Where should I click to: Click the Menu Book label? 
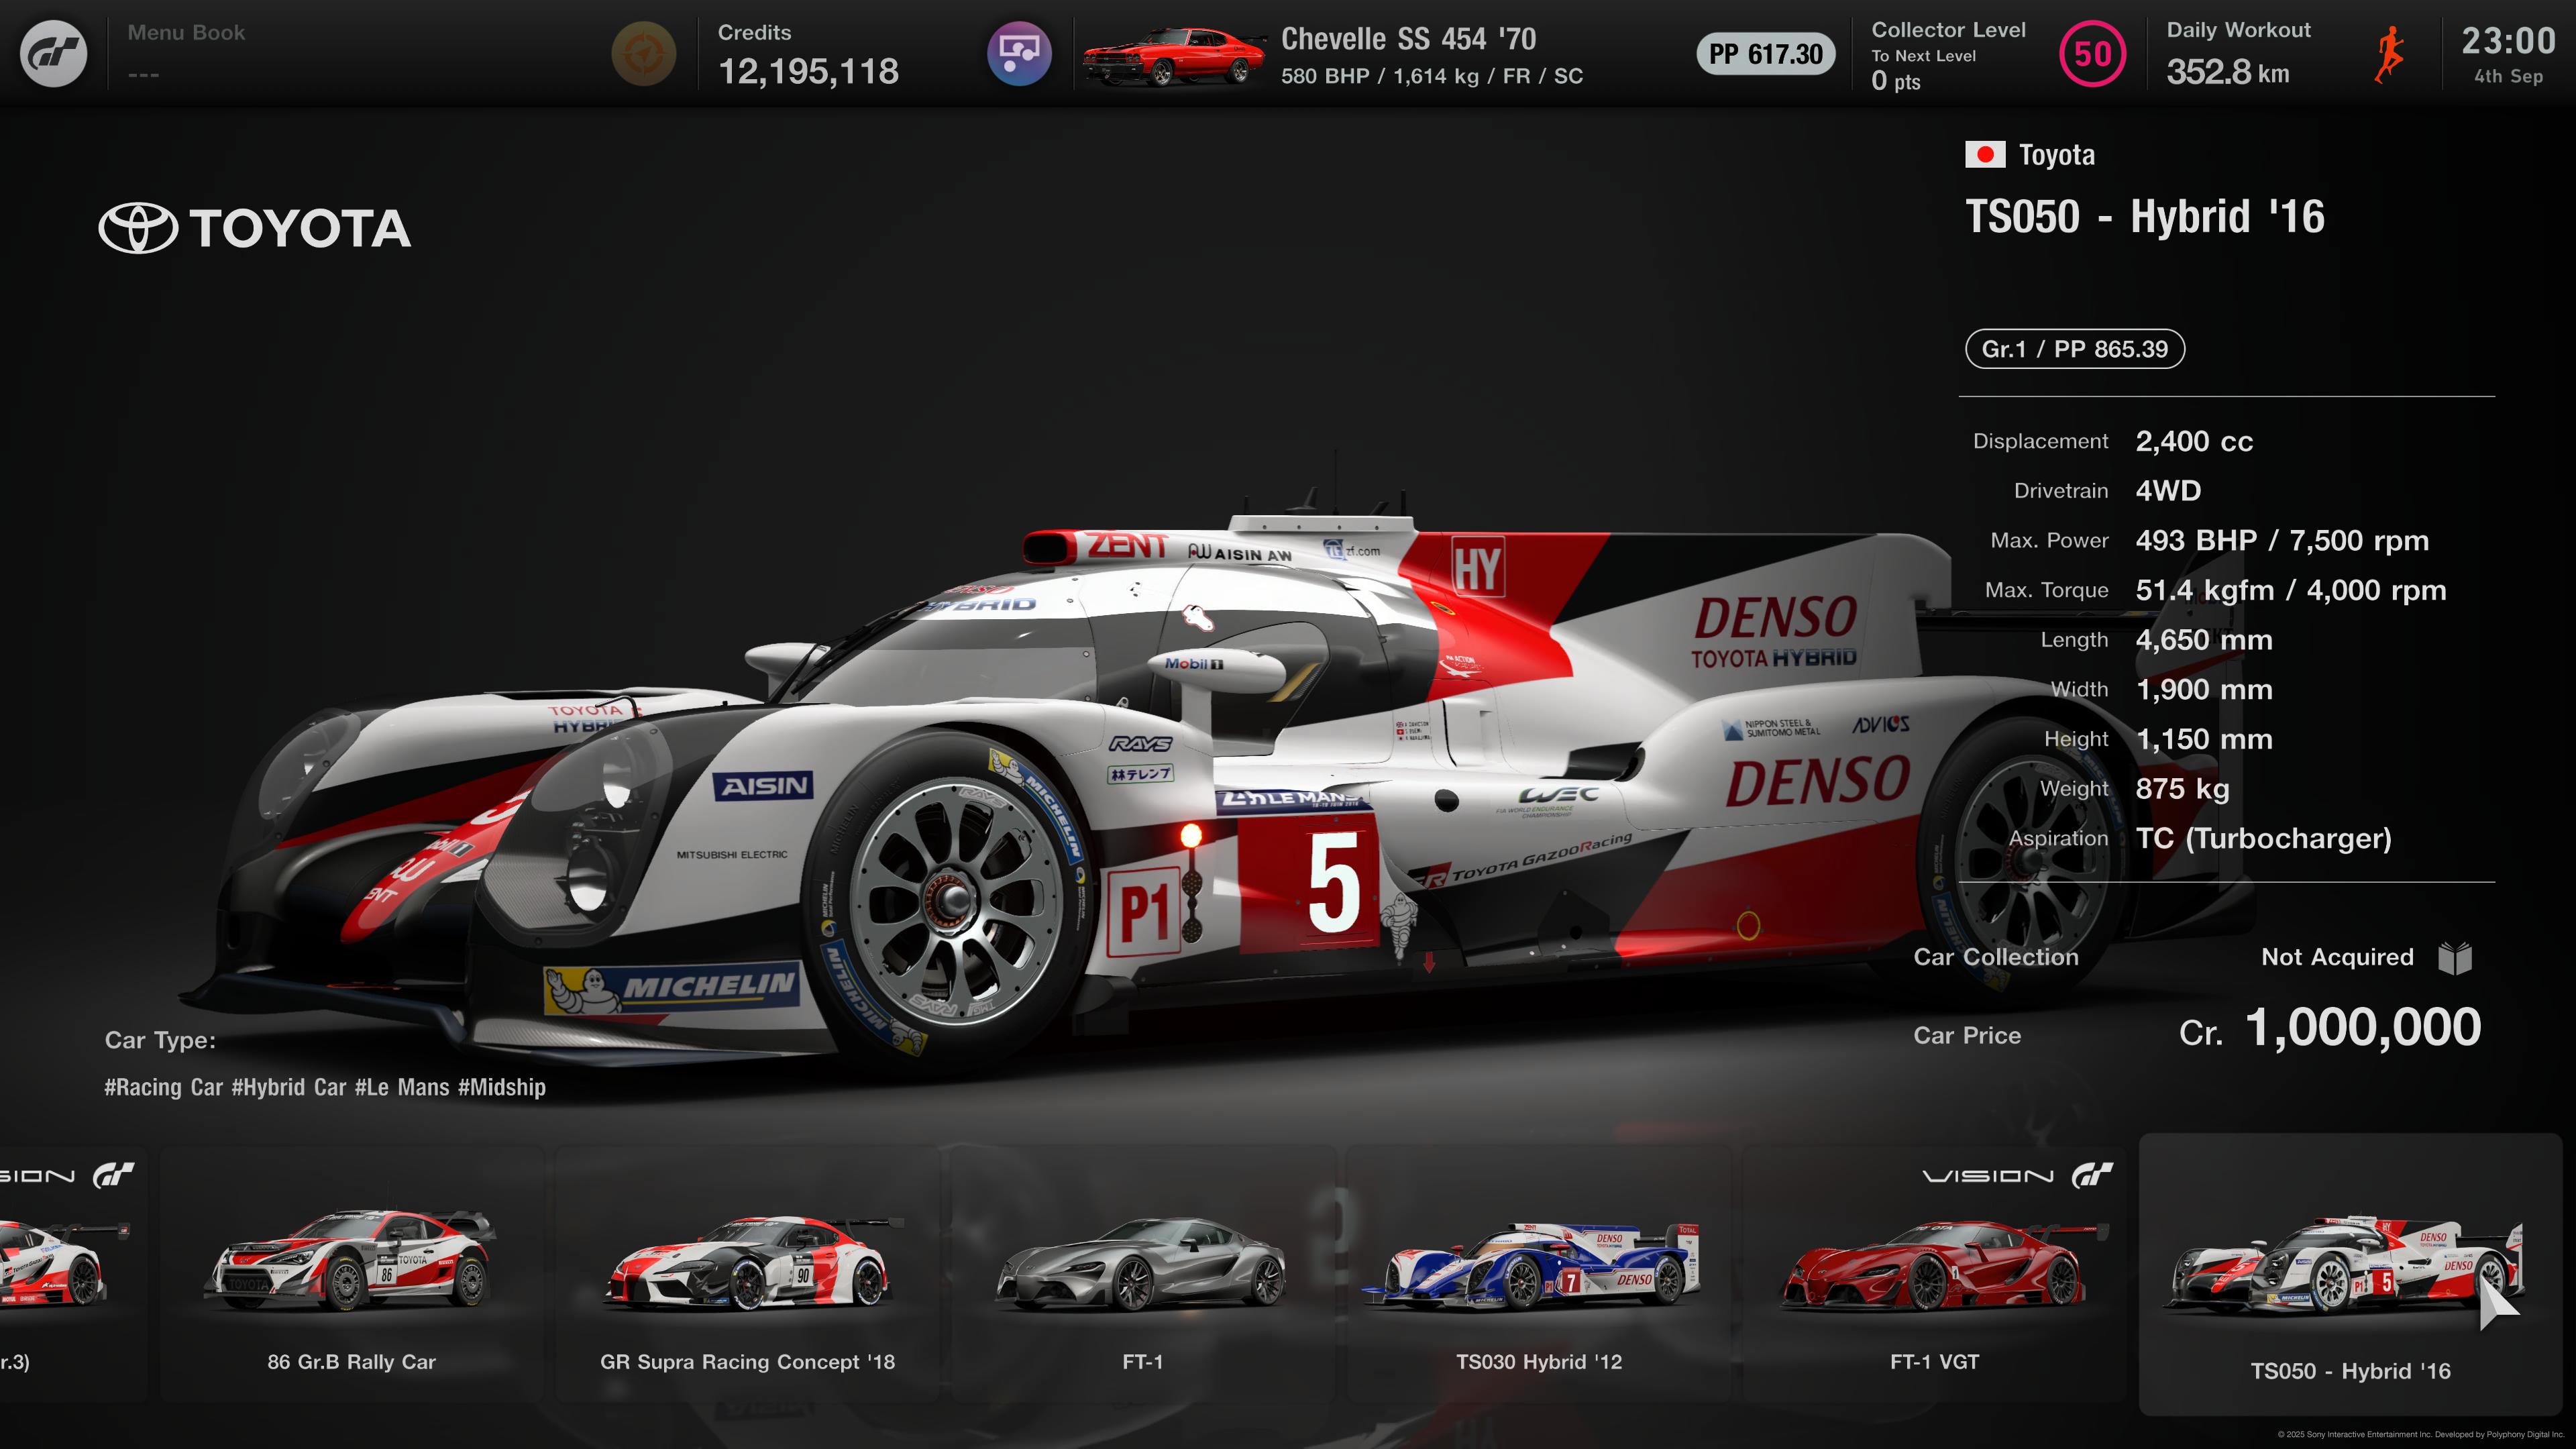[186, 32]
